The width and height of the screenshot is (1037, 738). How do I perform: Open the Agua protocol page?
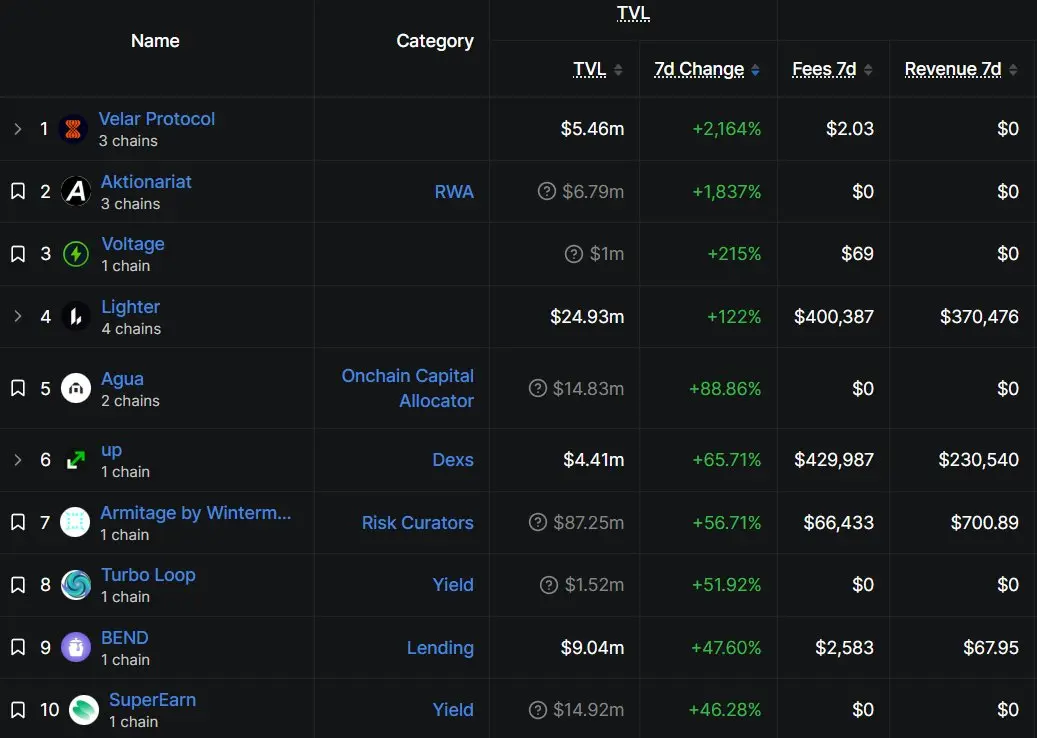(x=122, y=379)
